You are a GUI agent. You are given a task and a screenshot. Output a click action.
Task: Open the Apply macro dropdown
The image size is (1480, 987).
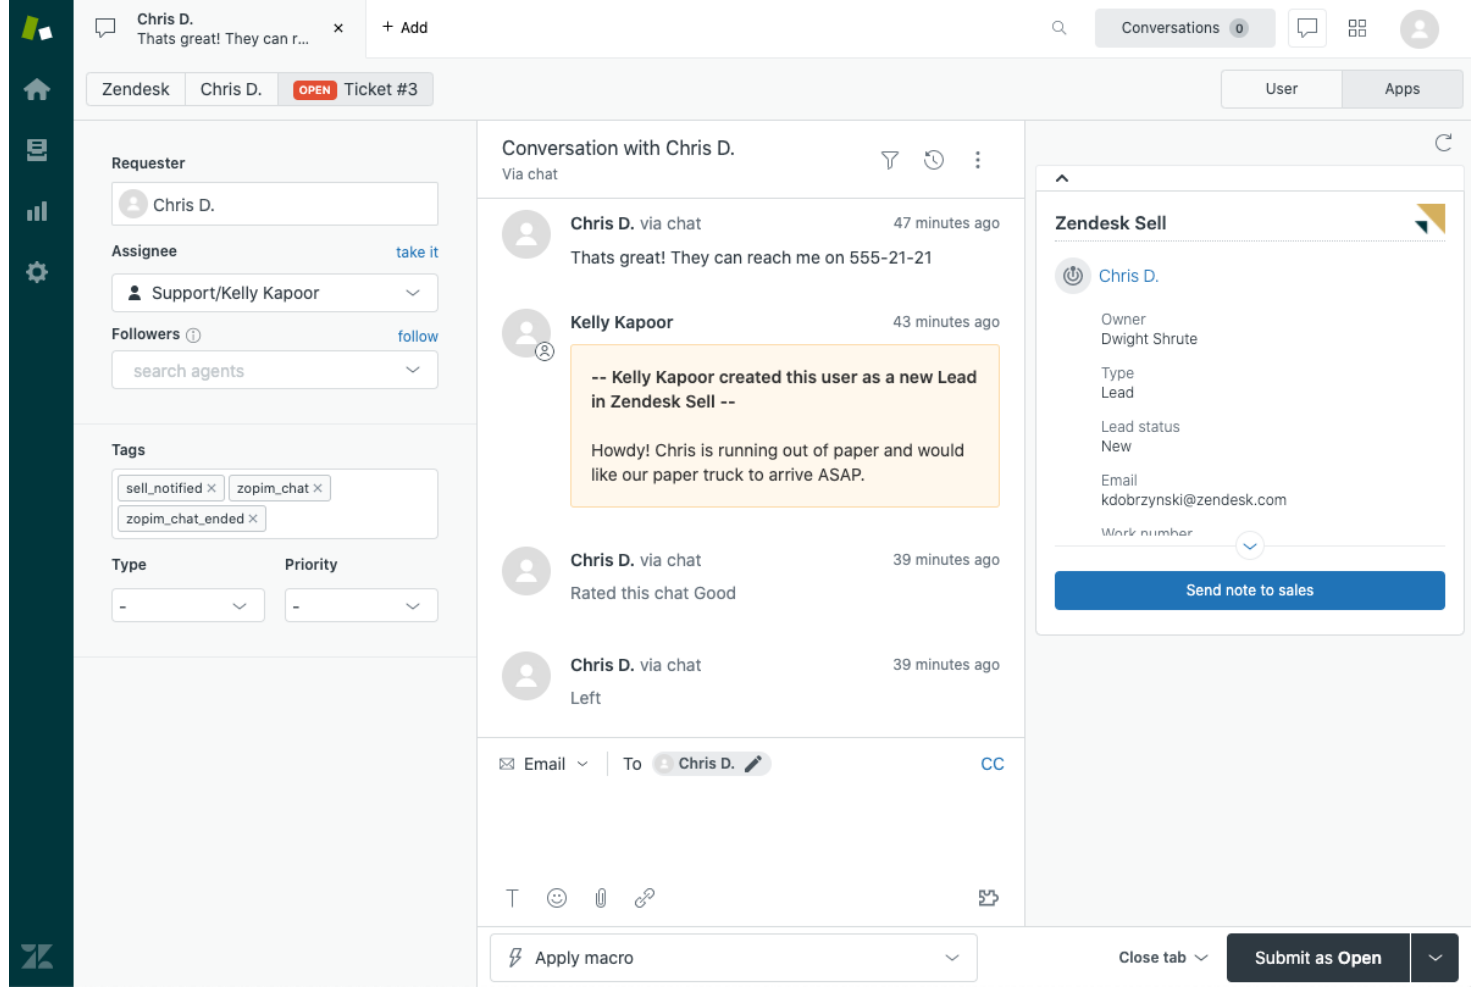tap(733, 957)
